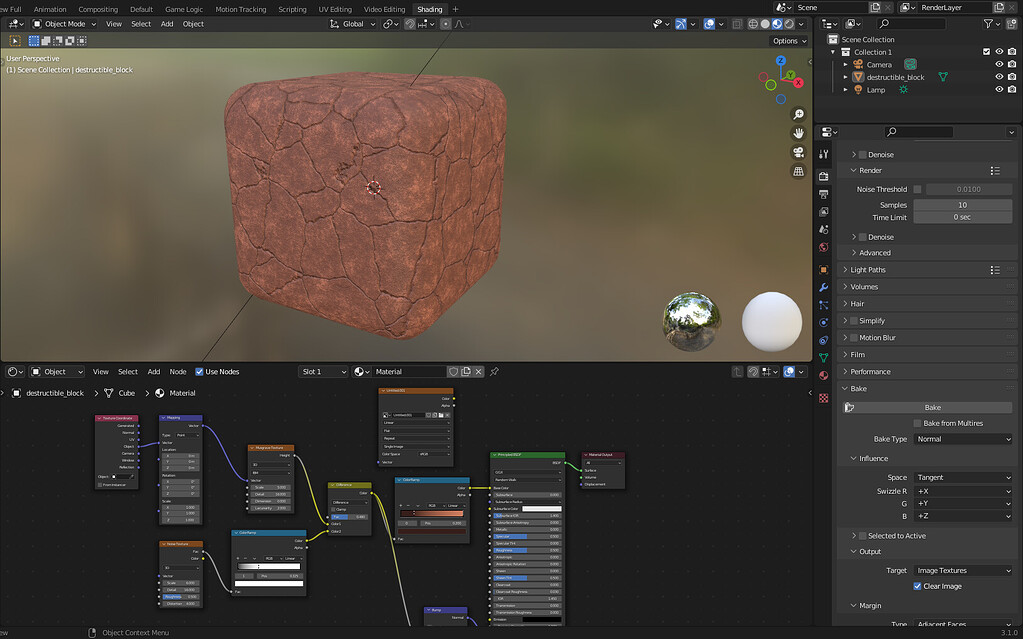Exclude Collection 1 from view layer
The width and height of the screenshot is (1023, 639).
986,52
